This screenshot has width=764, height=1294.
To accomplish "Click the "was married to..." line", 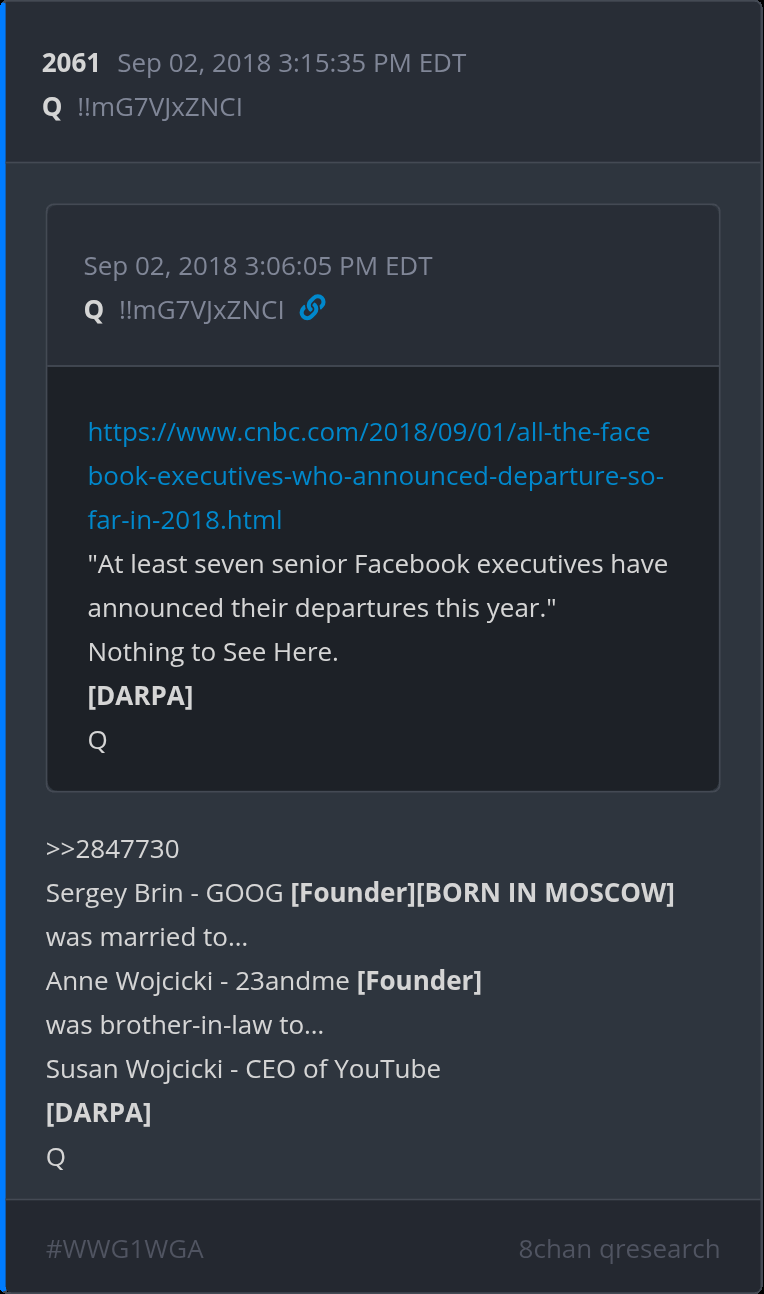I will click(x=147, y=937).
